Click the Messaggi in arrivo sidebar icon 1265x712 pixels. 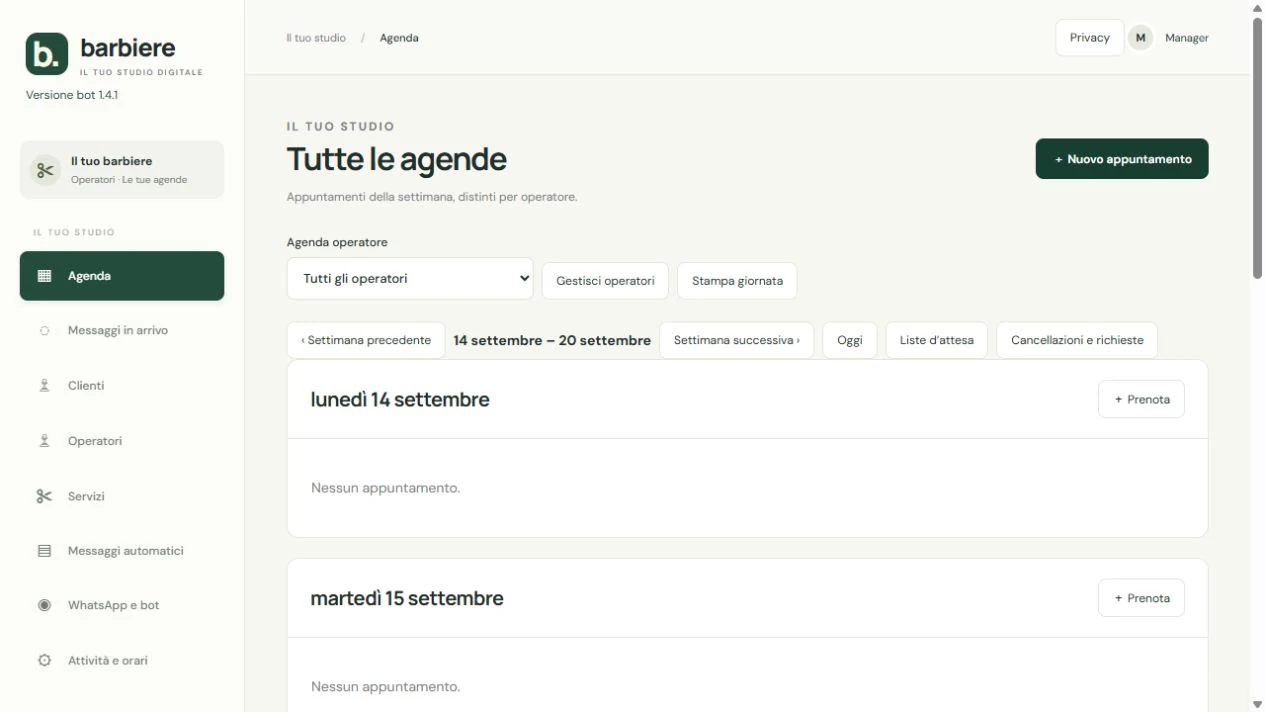pos(44,331)
